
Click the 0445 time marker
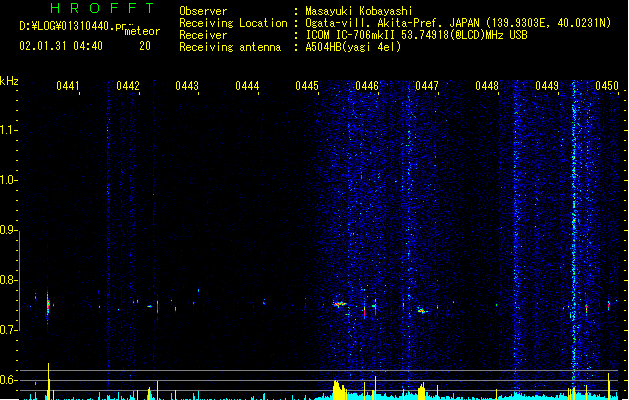(x=307, y=86)
